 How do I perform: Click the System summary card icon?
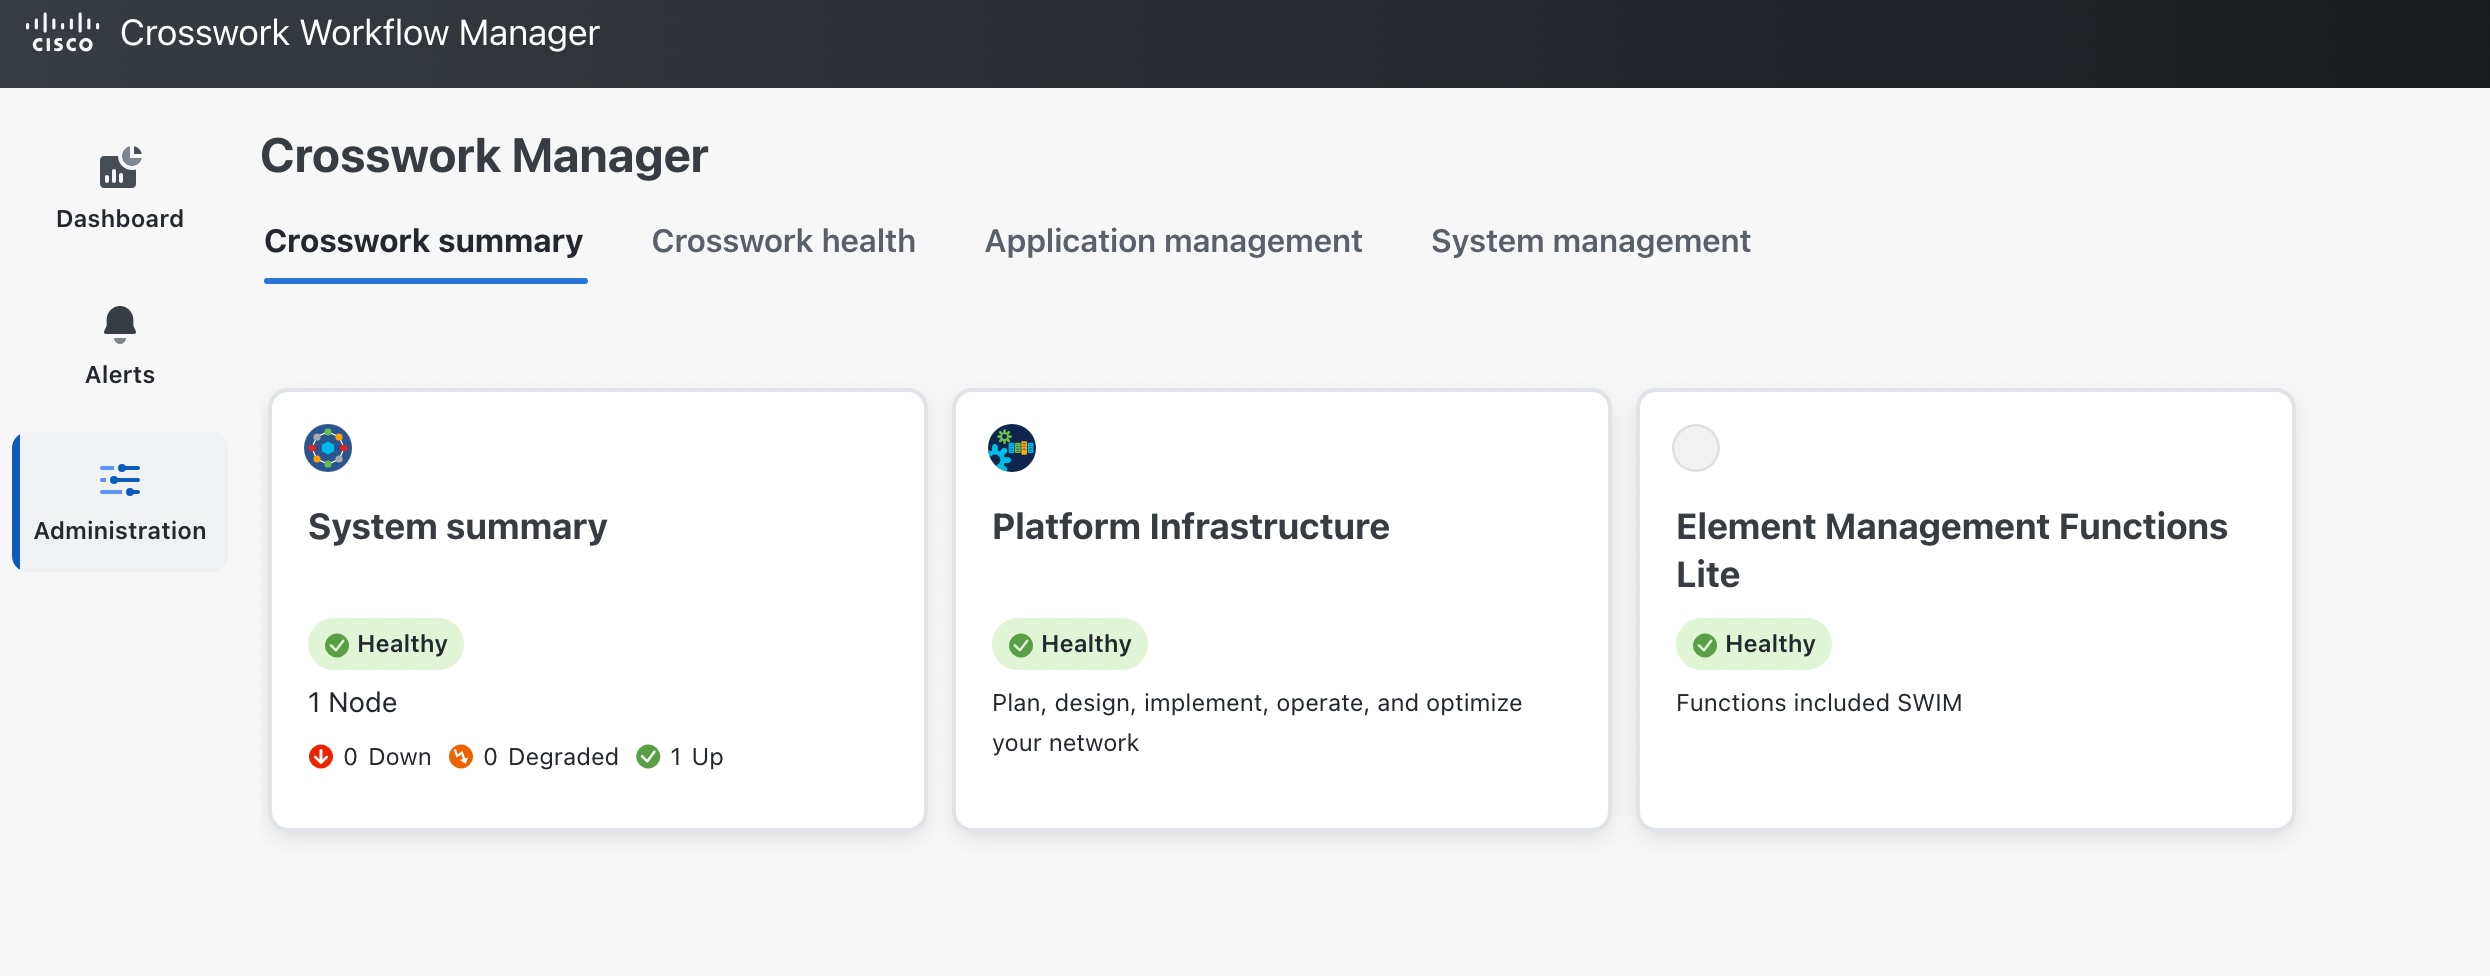click(x=328, y=448)
